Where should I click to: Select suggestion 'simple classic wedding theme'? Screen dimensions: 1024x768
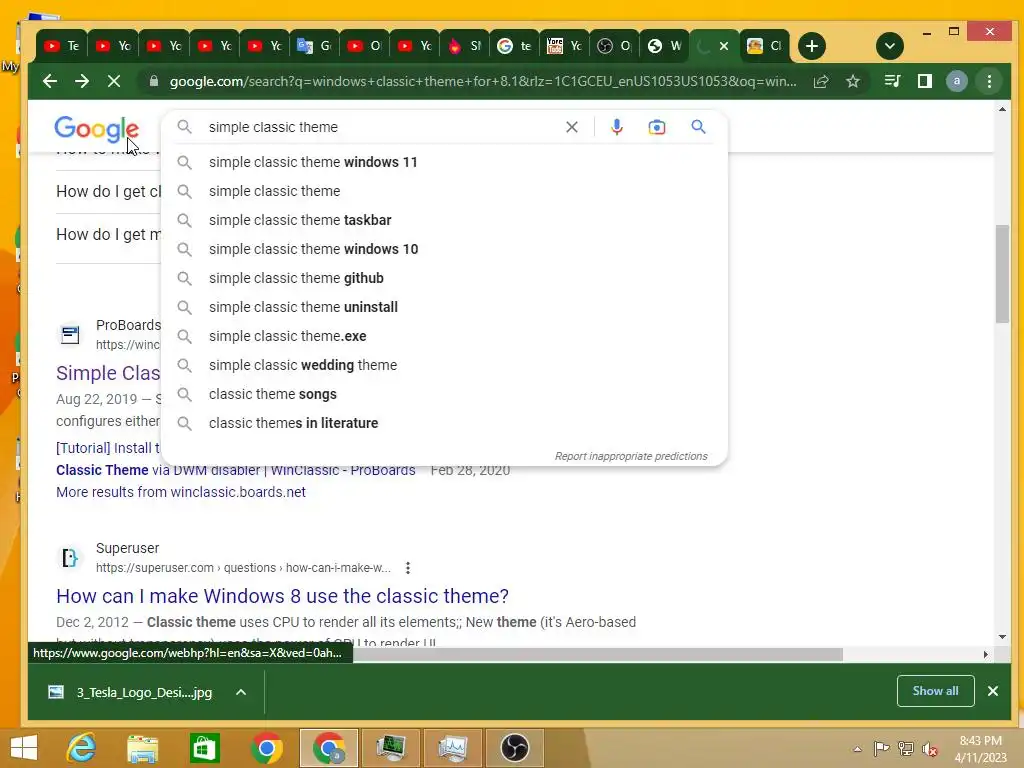point(444,365)
